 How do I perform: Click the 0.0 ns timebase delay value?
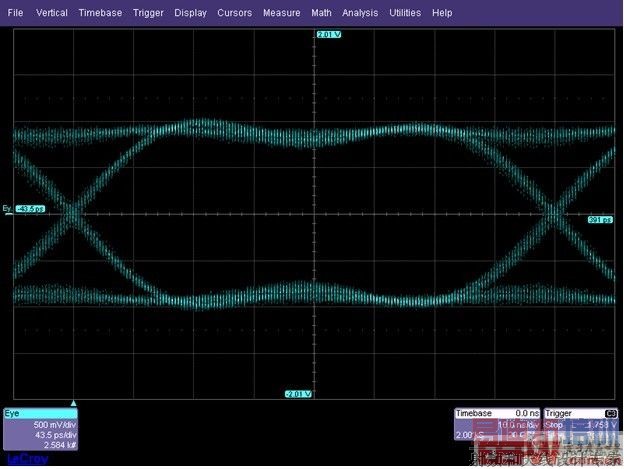pos(527,413)
